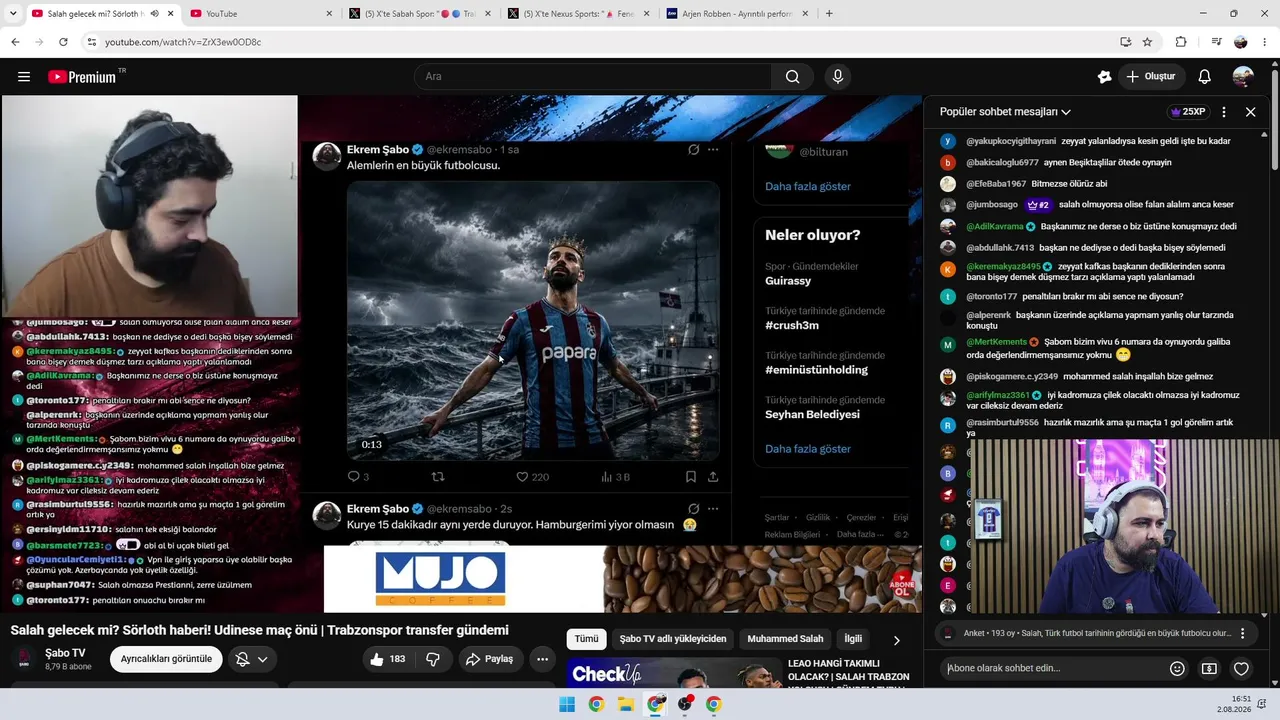Select the Tümü filter chip
Viewport: 1280px width, 720px height.
click(586, 639)
